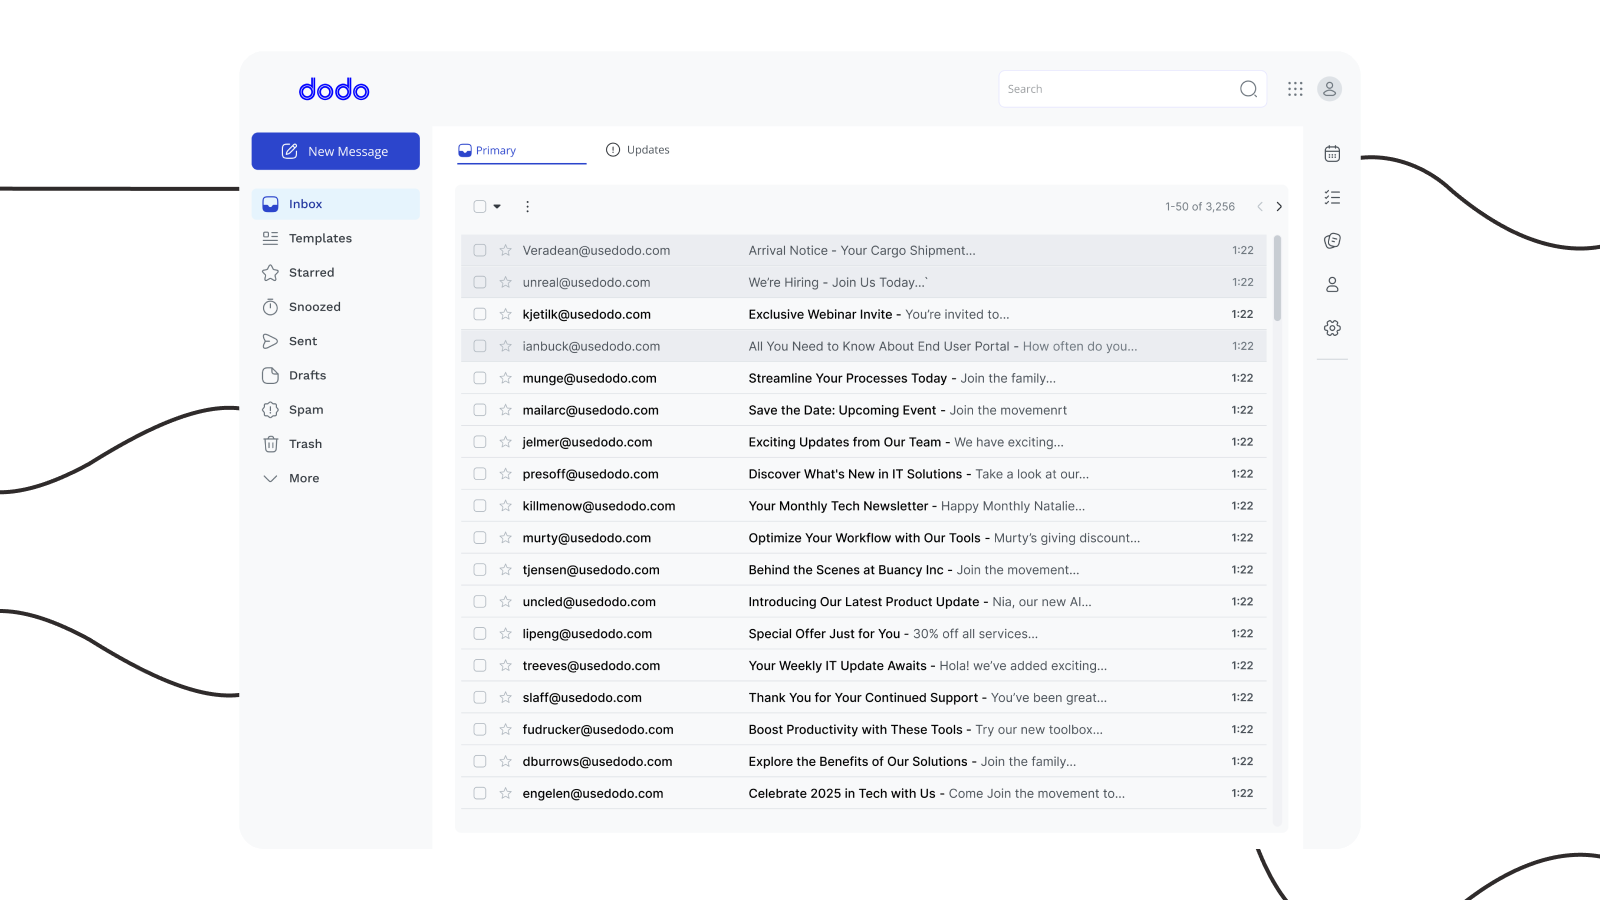Open the user profile avatar

tap(1329, 88)
